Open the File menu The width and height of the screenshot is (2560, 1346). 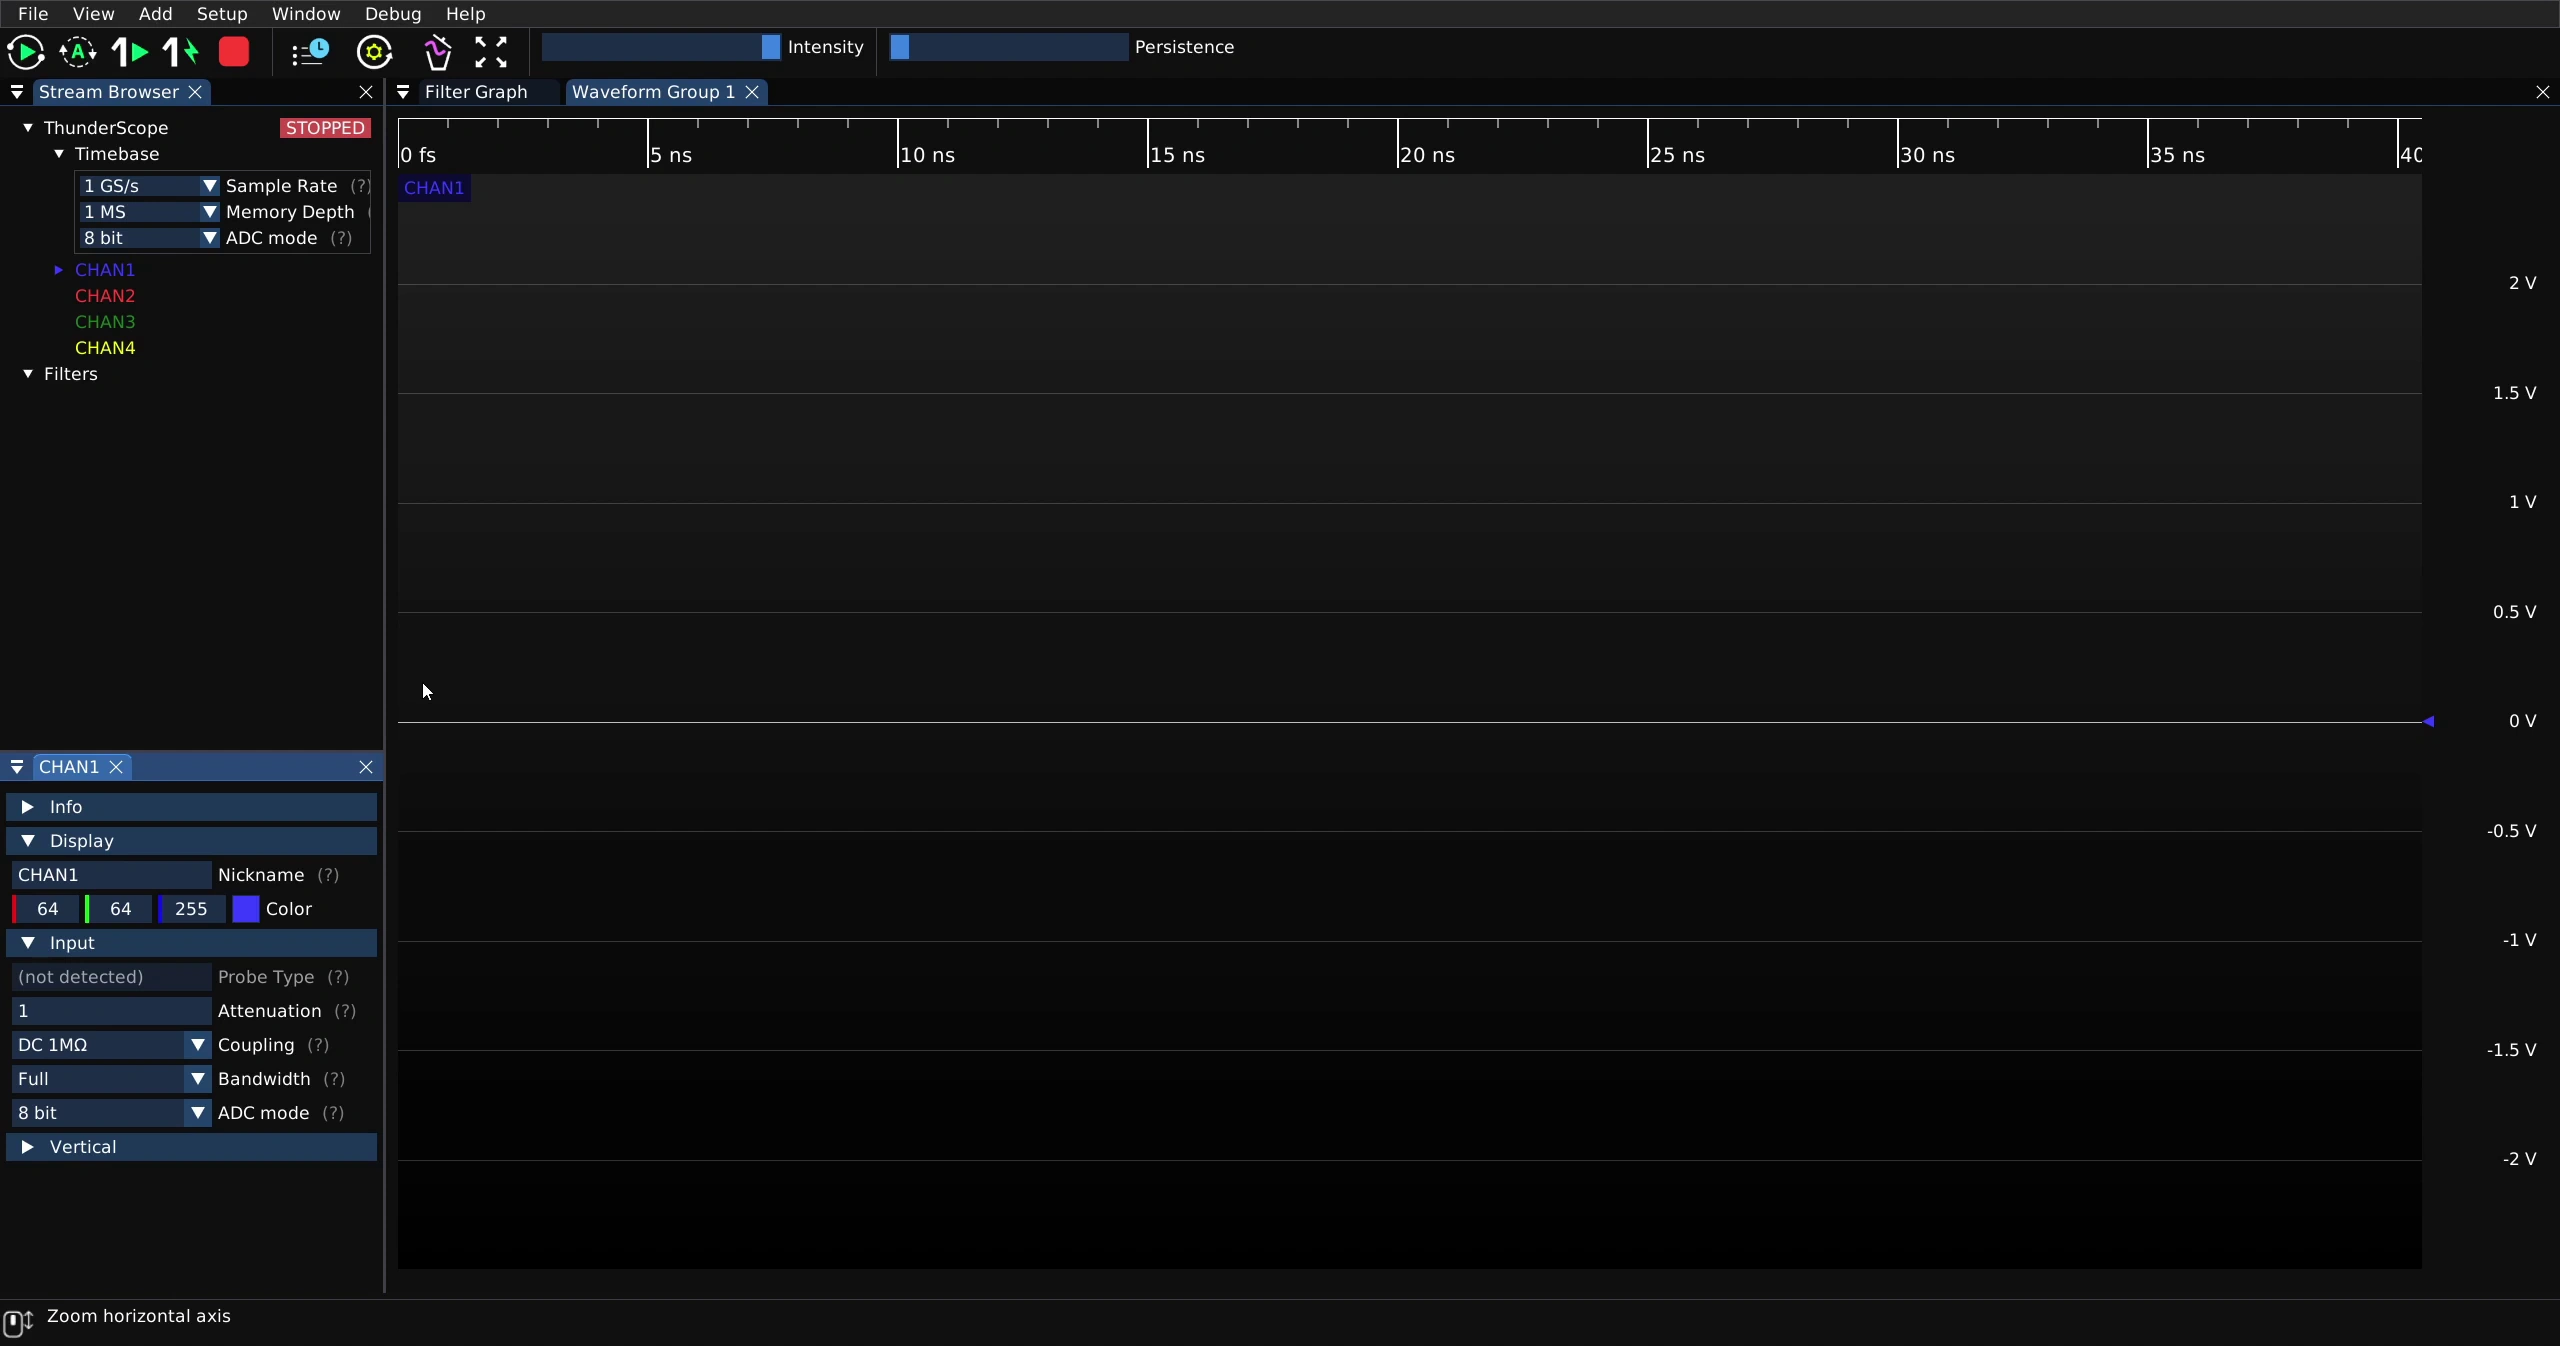tap(33, 14)
